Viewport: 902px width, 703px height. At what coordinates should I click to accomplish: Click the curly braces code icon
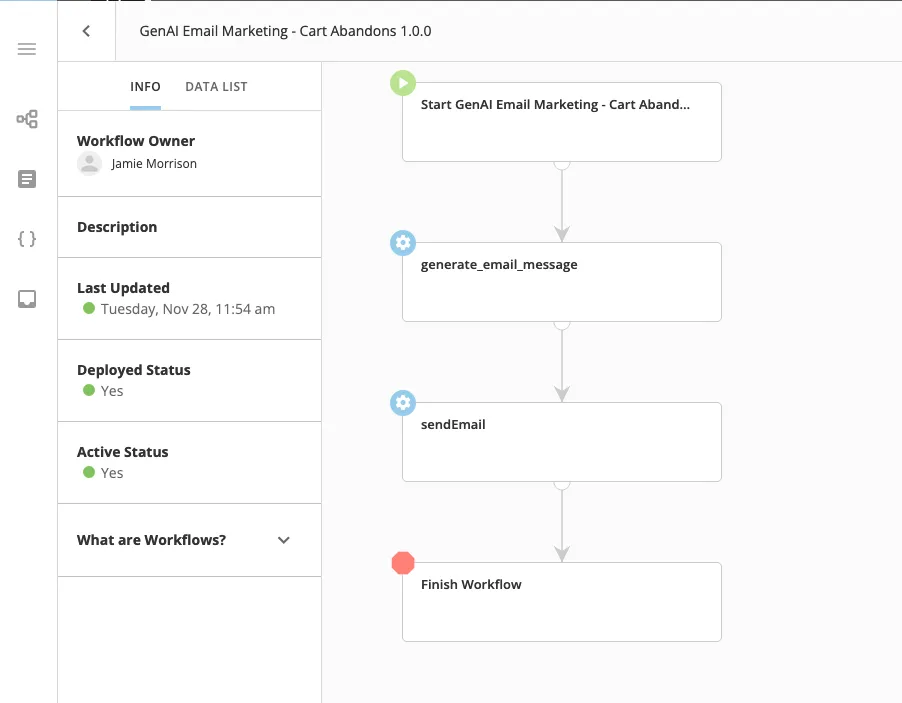(27, 239)
